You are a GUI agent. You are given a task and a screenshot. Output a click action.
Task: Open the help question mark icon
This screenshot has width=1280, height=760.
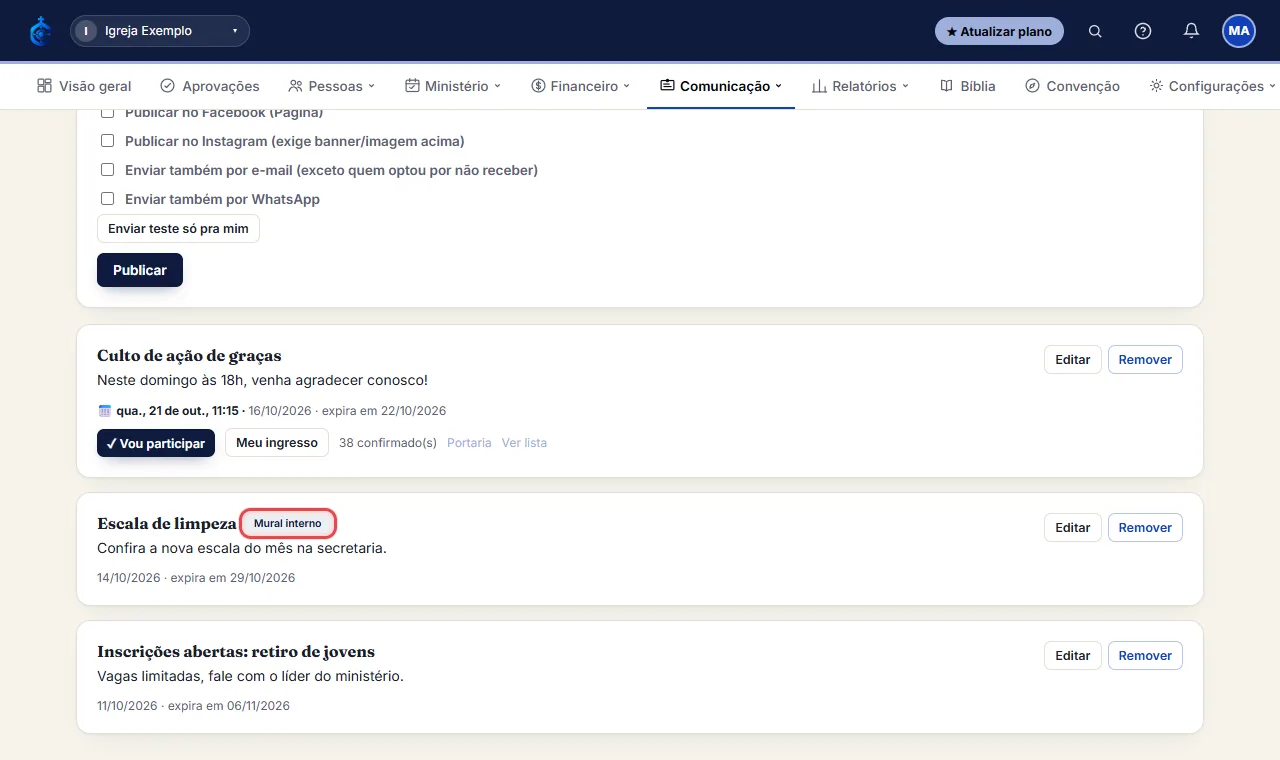[1143, 31]
